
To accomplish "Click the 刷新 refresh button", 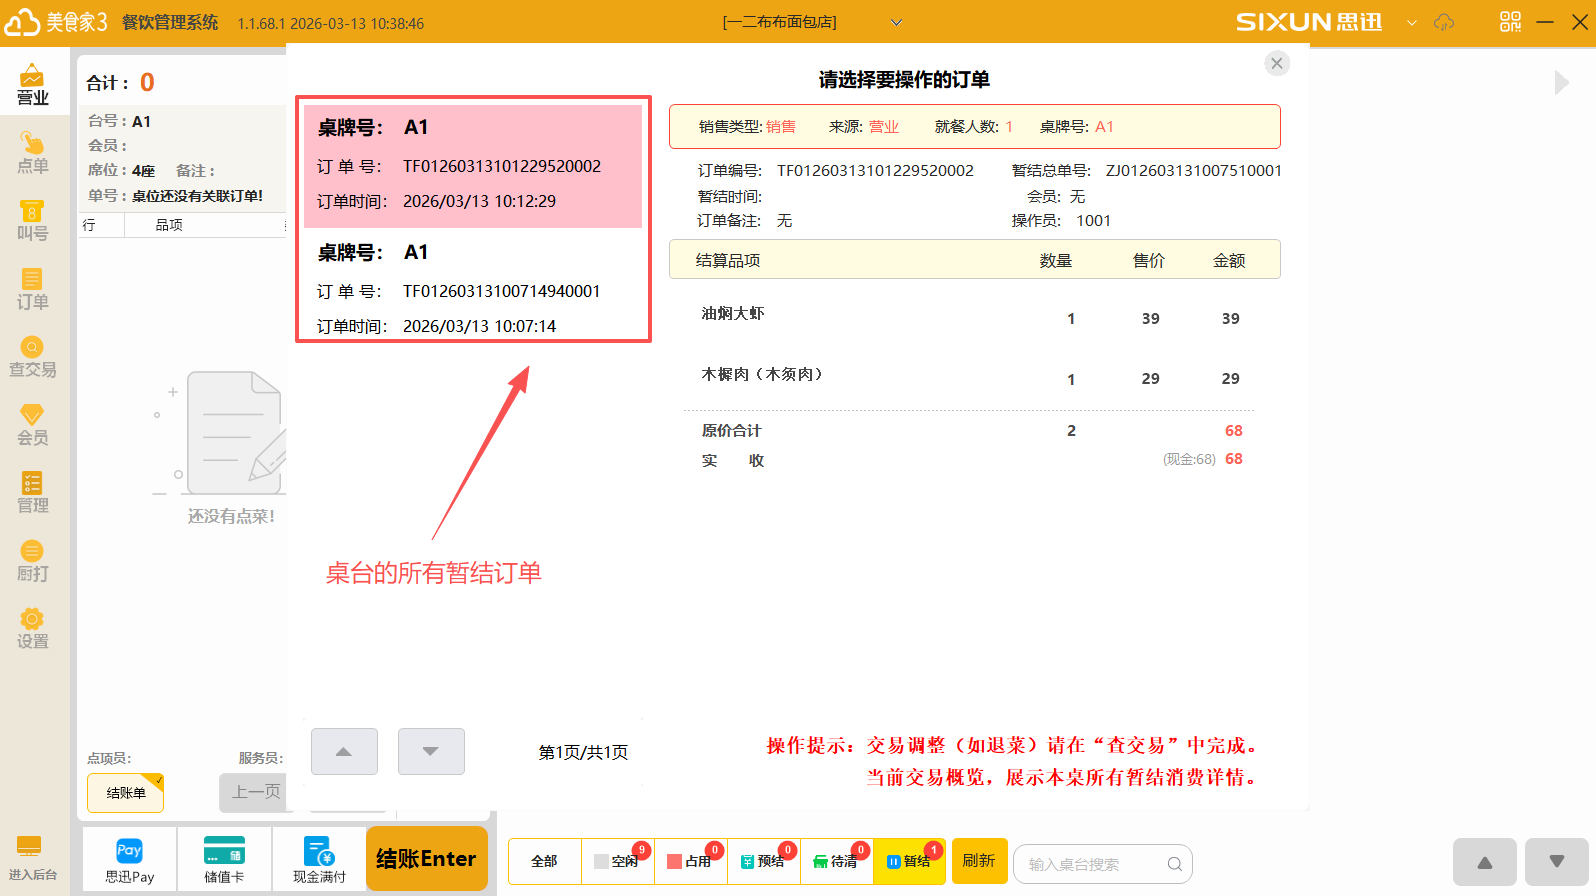I will [x=979, y=861].
